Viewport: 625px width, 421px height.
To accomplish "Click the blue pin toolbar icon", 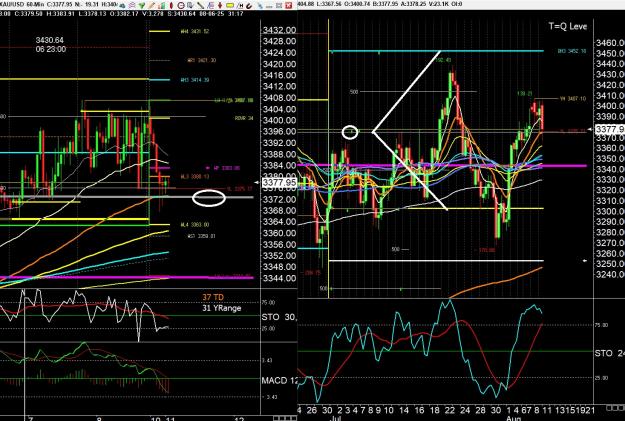I will 260,6.
